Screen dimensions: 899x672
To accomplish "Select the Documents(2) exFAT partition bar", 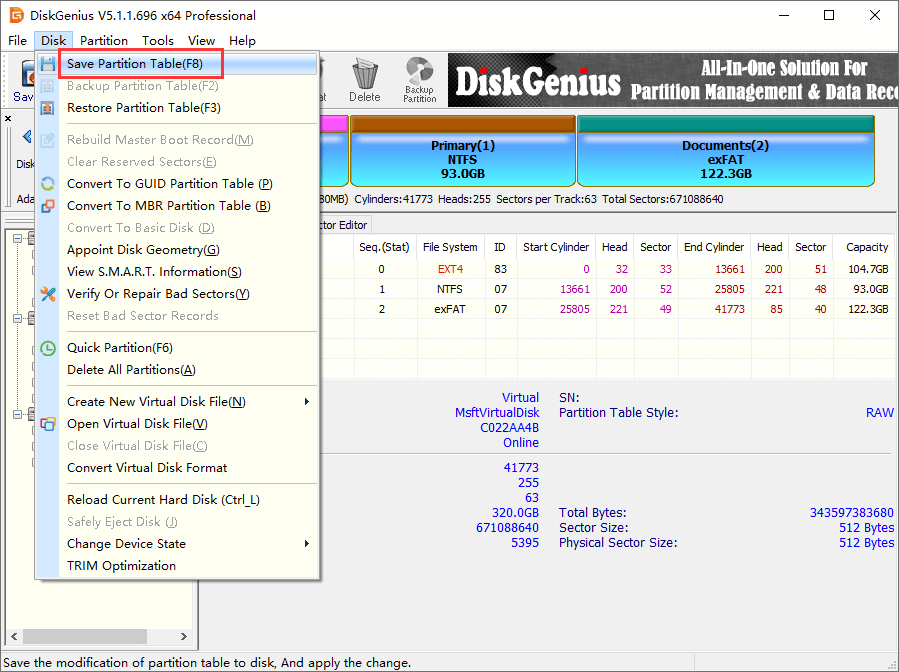I will 725,158.
